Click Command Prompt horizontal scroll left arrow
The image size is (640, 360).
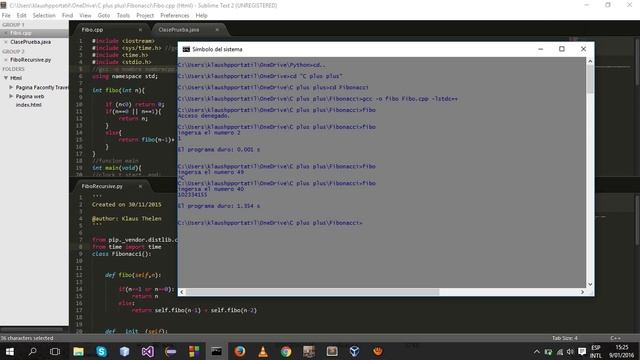182,292
